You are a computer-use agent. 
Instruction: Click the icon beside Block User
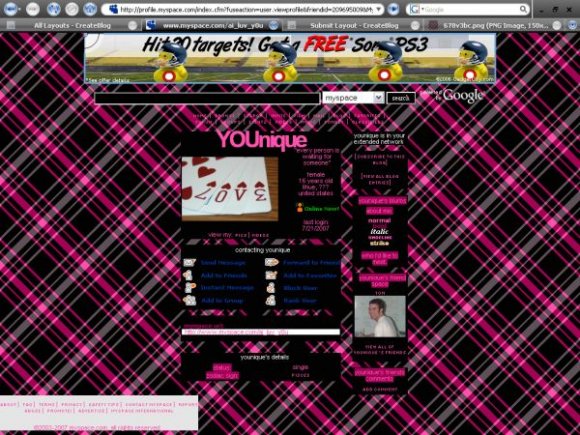coord(271,288)
